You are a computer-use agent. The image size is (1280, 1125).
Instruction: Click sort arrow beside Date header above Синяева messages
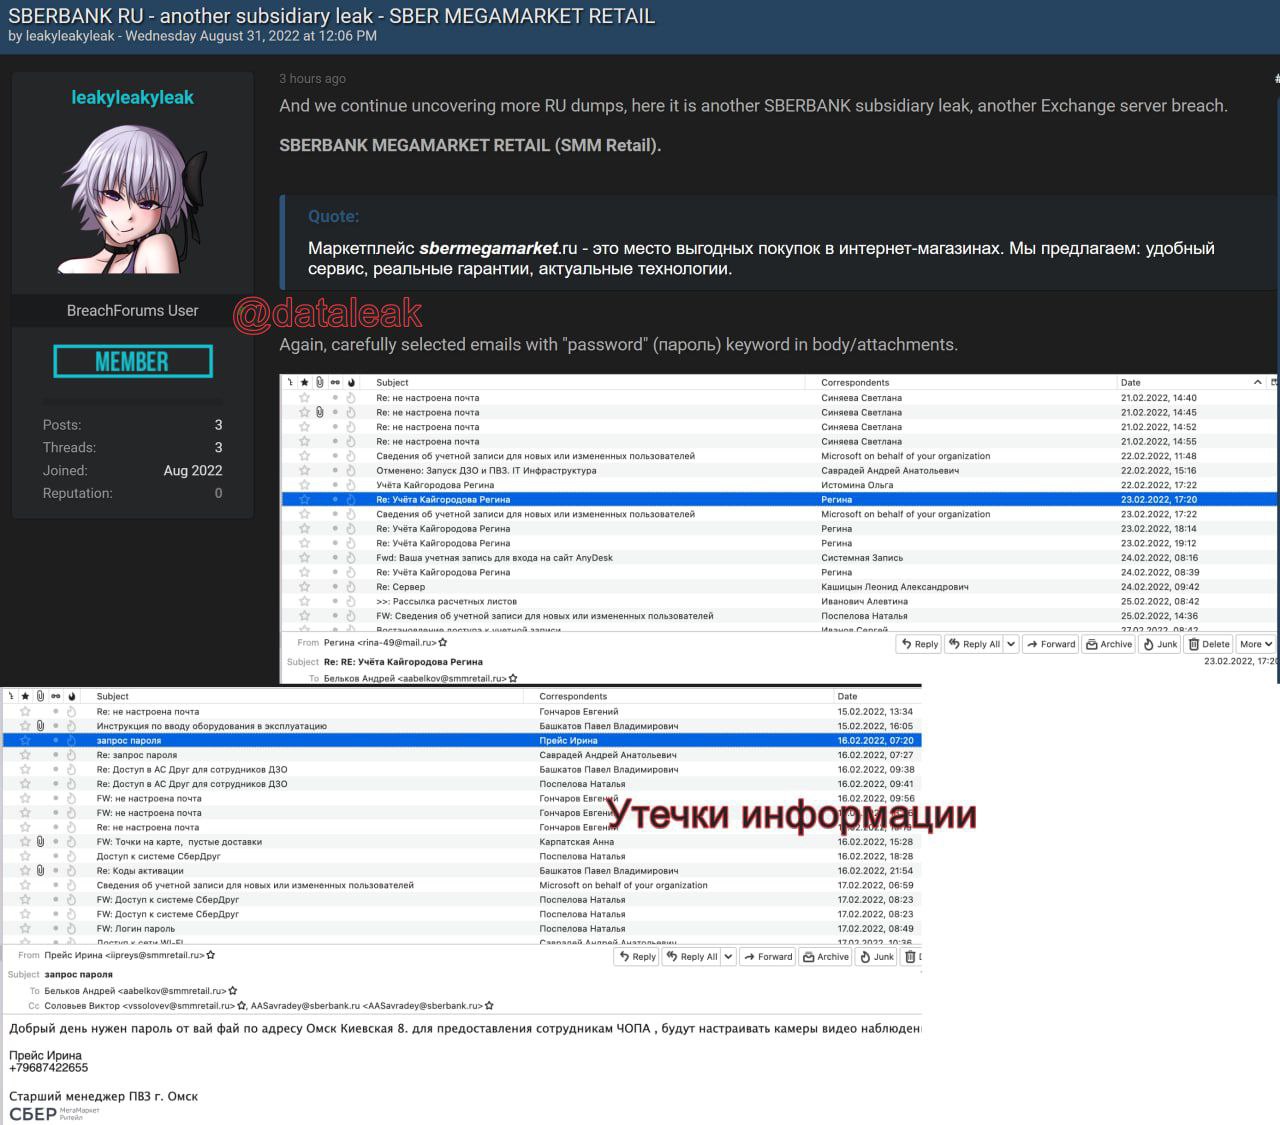click(1257, 382)
